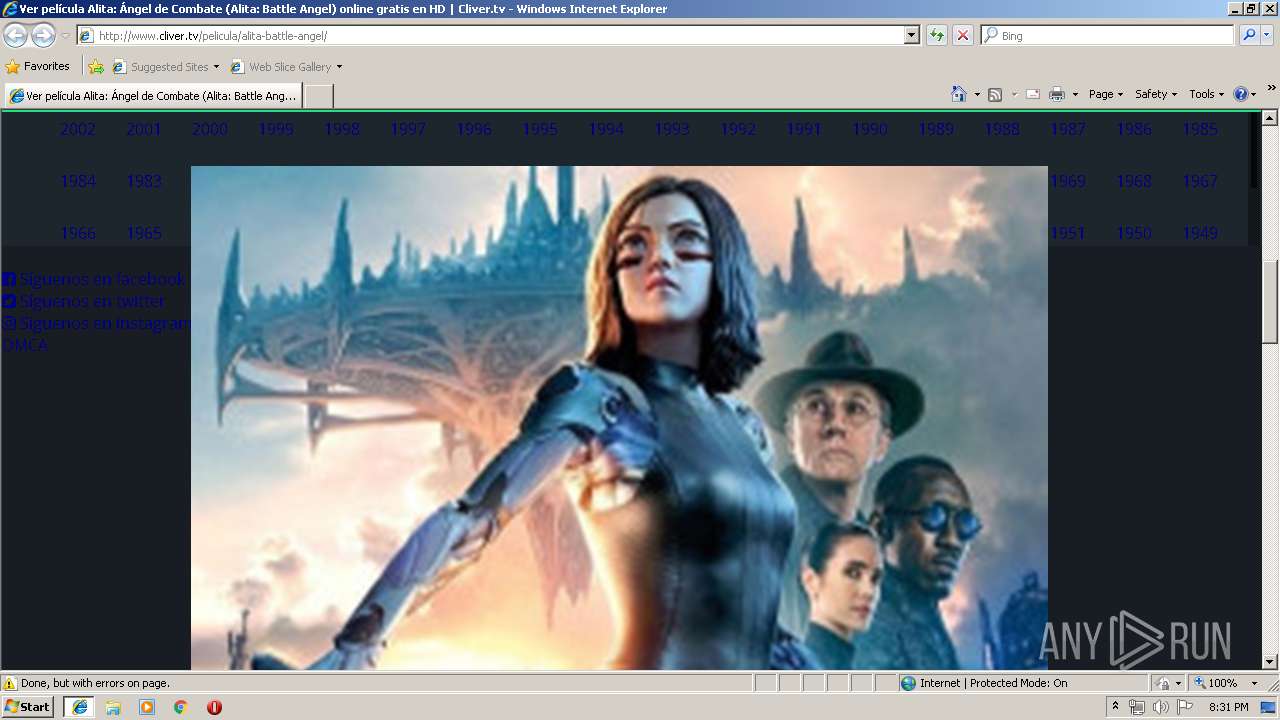This screenshot has width=1280, height=720.
Task: Click Síguenos en twitter link
Action: click(84, 301)
